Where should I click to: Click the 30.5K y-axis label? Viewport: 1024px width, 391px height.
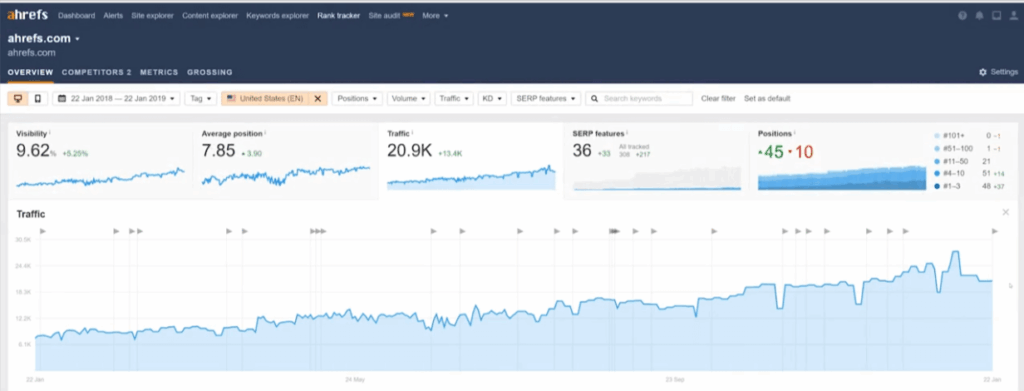click(x=23, y=240)
